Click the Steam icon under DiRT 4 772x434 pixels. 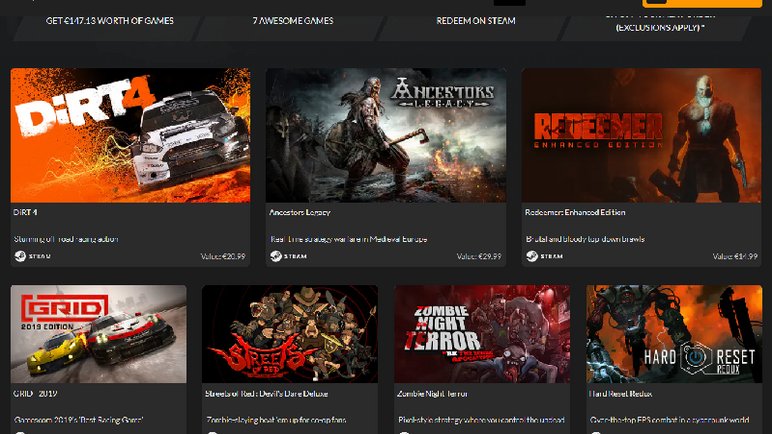(x=20, y=256)
